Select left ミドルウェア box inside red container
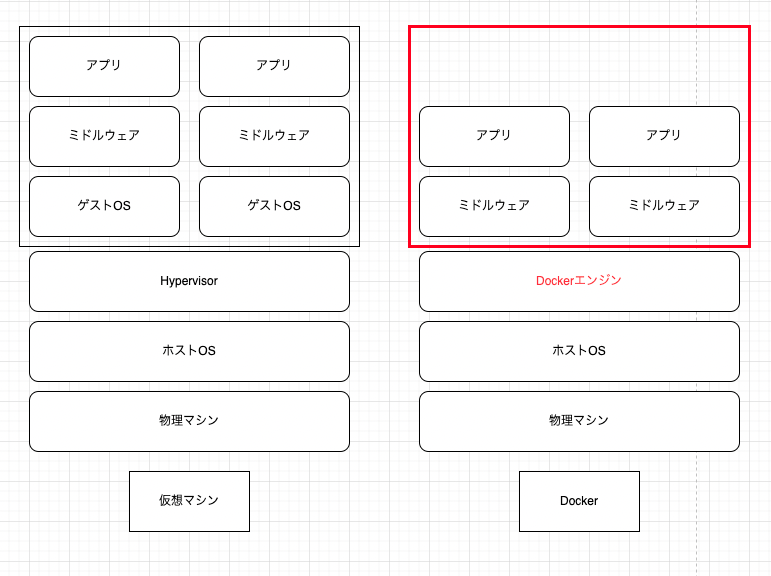 (494, 206)
